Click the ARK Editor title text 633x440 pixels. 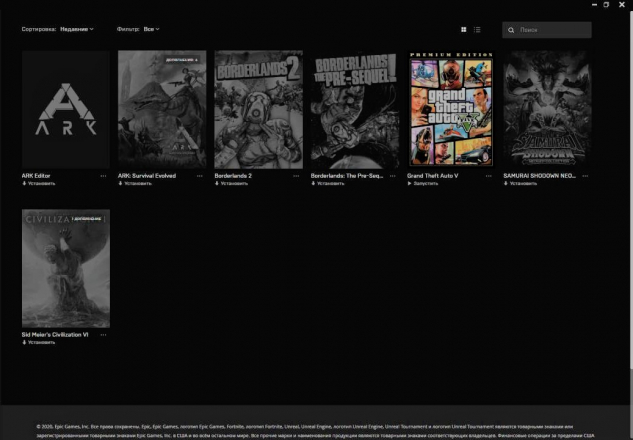[x=36, y=176]
